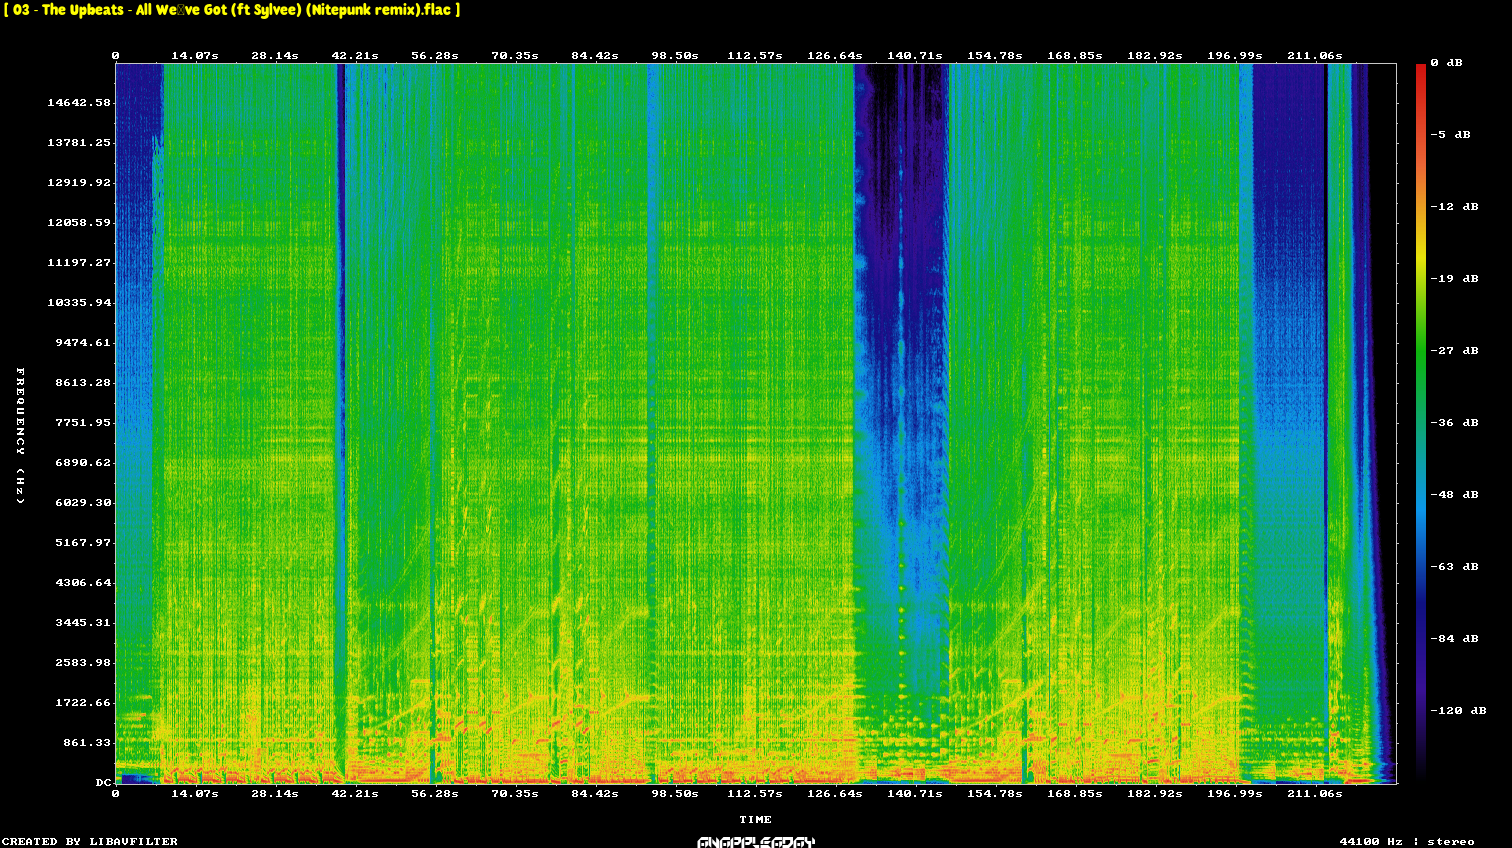1512x848 pixels.
Task: Click 98.50s marker on bottom time axis
Action: (x=674, y=794)
